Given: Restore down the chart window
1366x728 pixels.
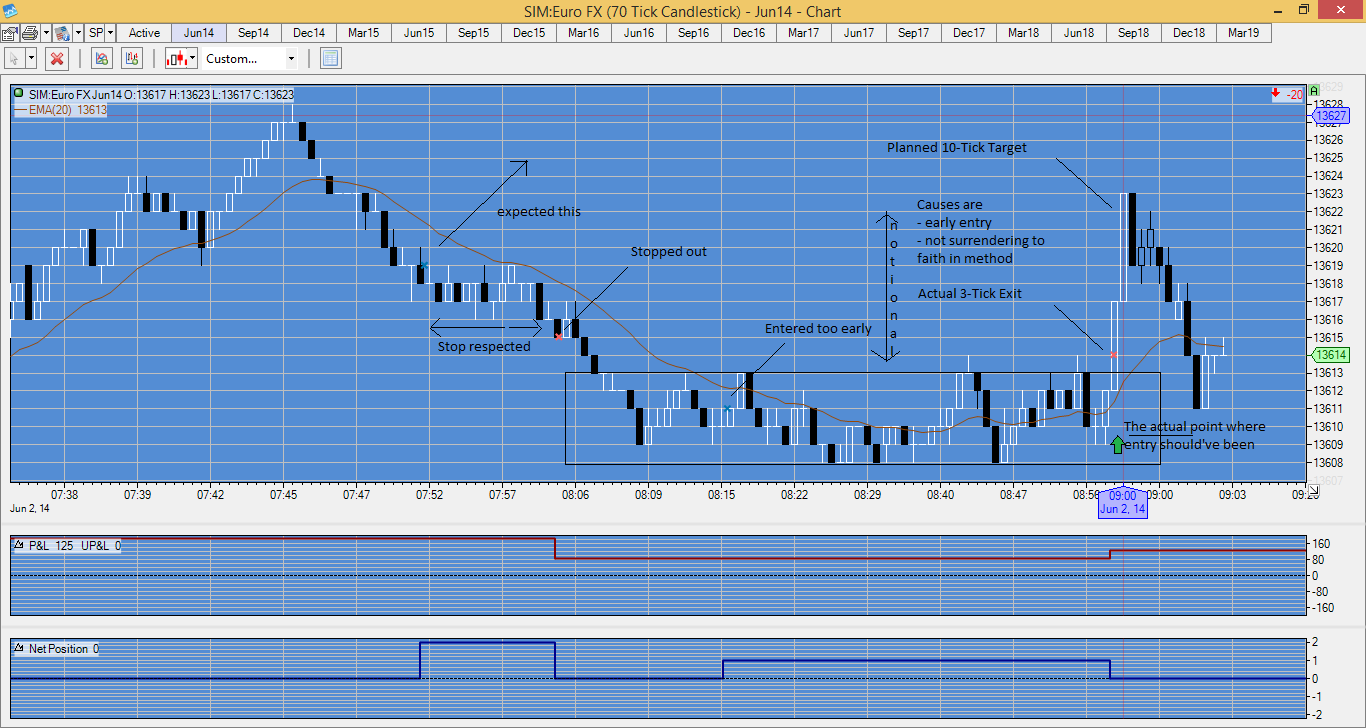Looking at the screenshot, I should pyautogui.click(x=1303, y=11).
